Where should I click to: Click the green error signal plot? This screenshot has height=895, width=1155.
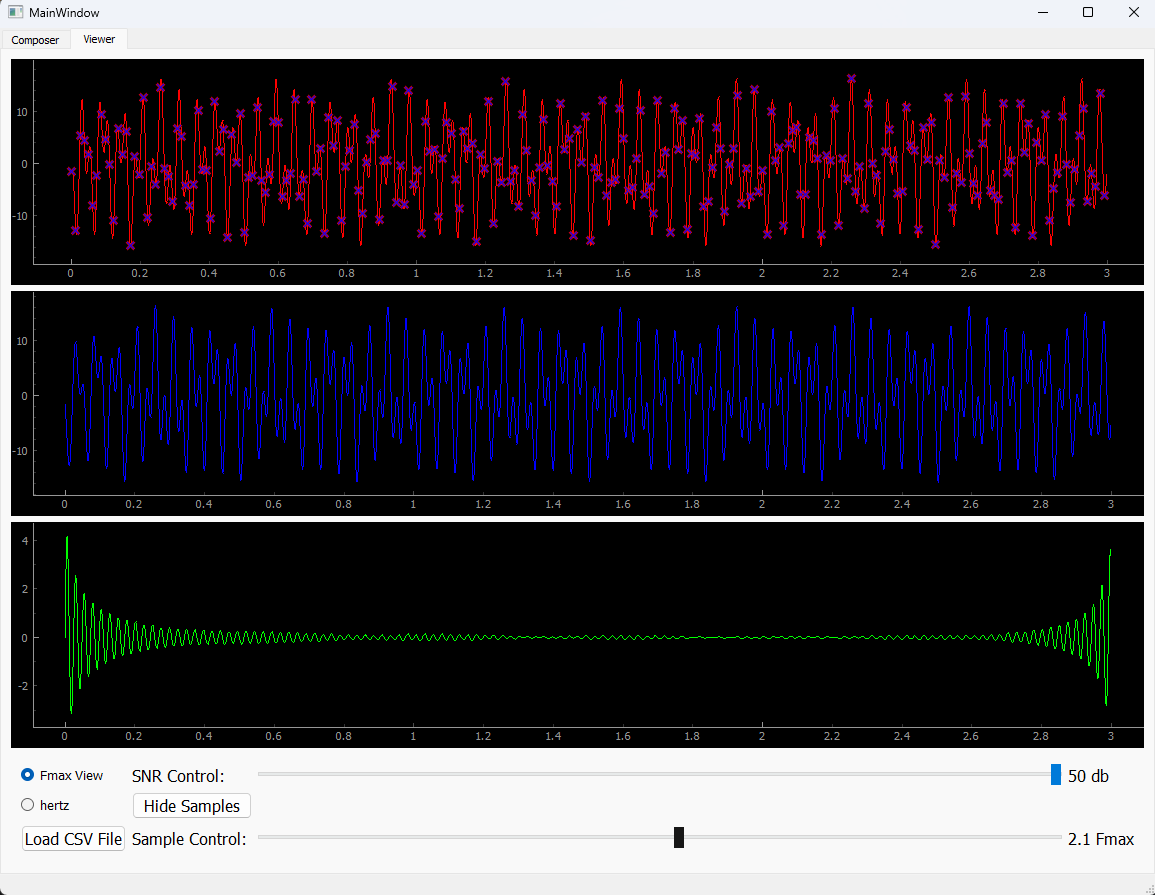point(578,635)
